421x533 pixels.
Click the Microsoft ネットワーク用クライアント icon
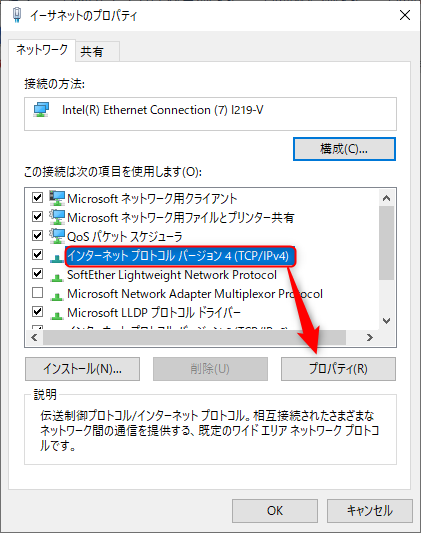[57, 198]
